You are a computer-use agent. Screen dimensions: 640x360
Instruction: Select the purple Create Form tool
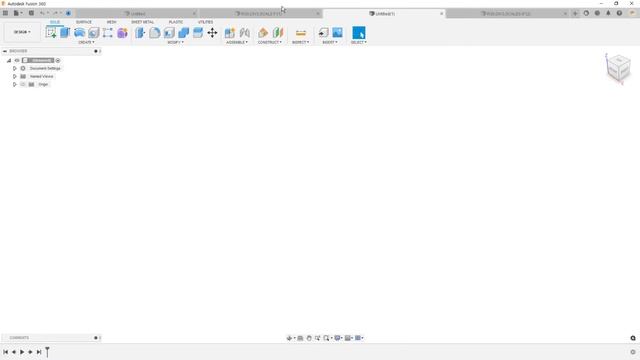tap(122, 33)
